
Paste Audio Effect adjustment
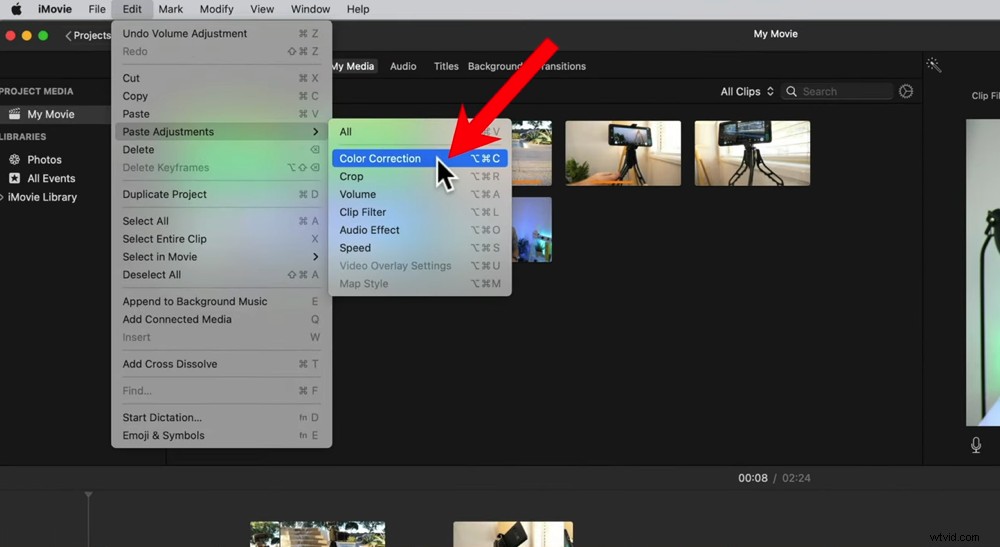pyautogui.click(x=420, y=230)
